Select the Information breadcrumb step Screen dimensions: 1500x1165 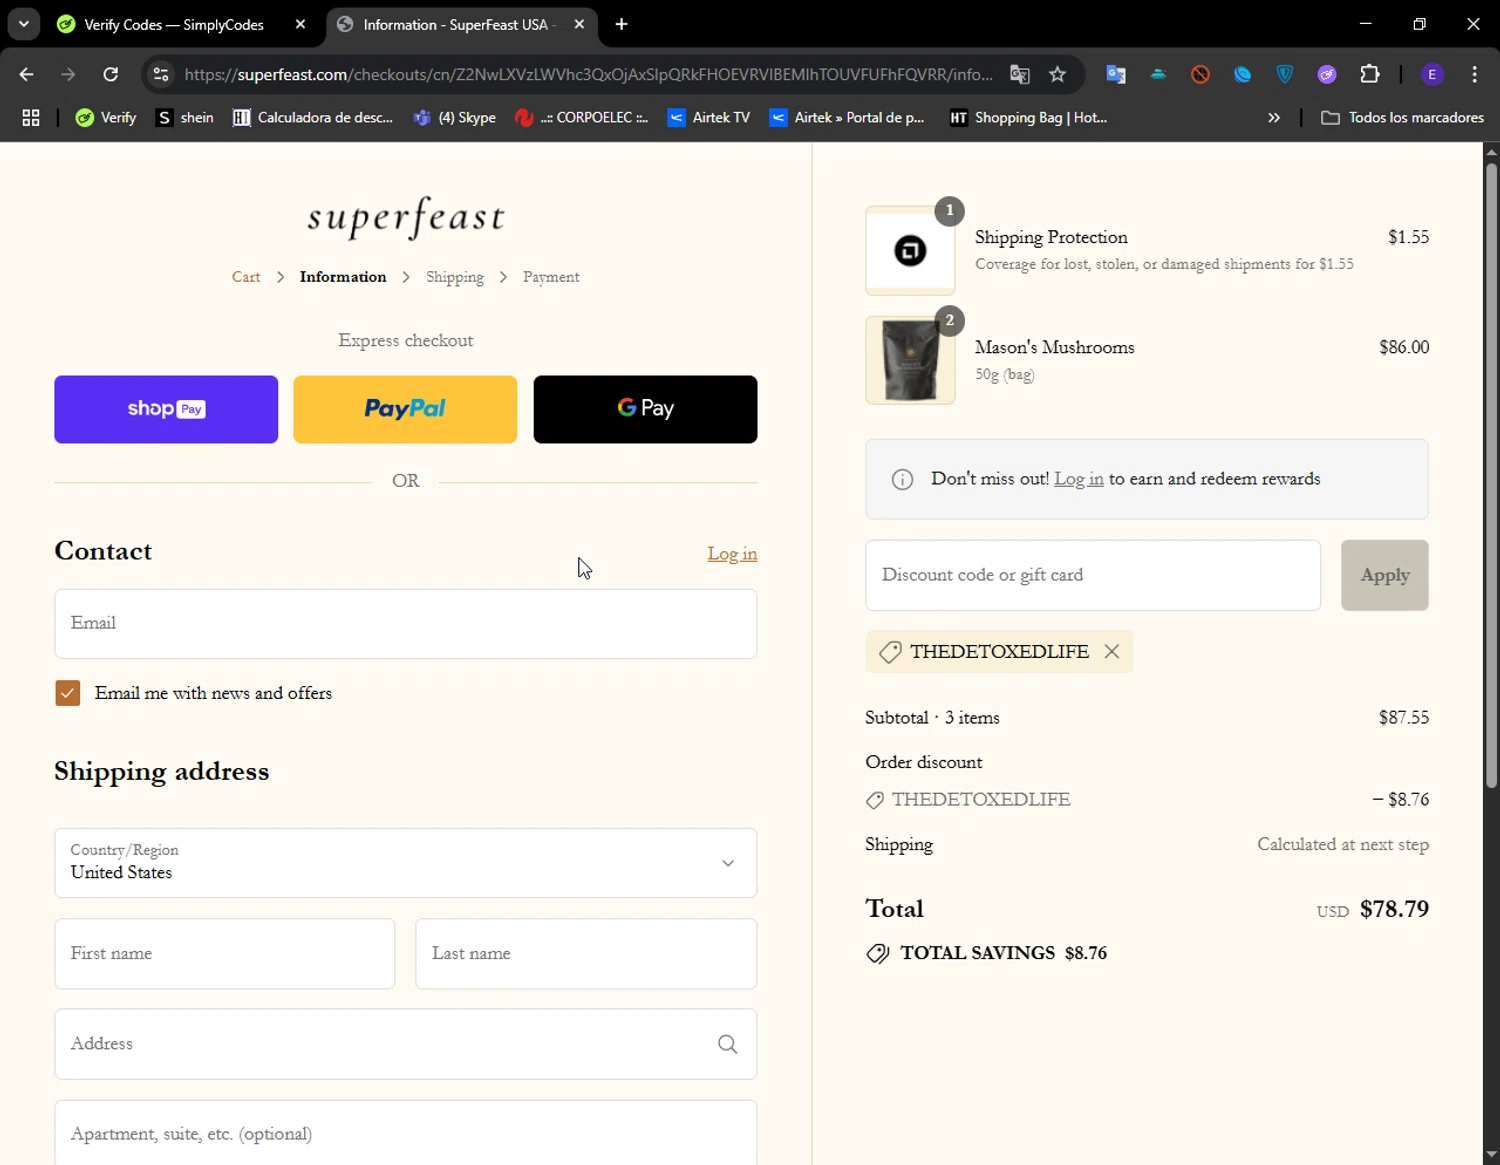point(343,277)
